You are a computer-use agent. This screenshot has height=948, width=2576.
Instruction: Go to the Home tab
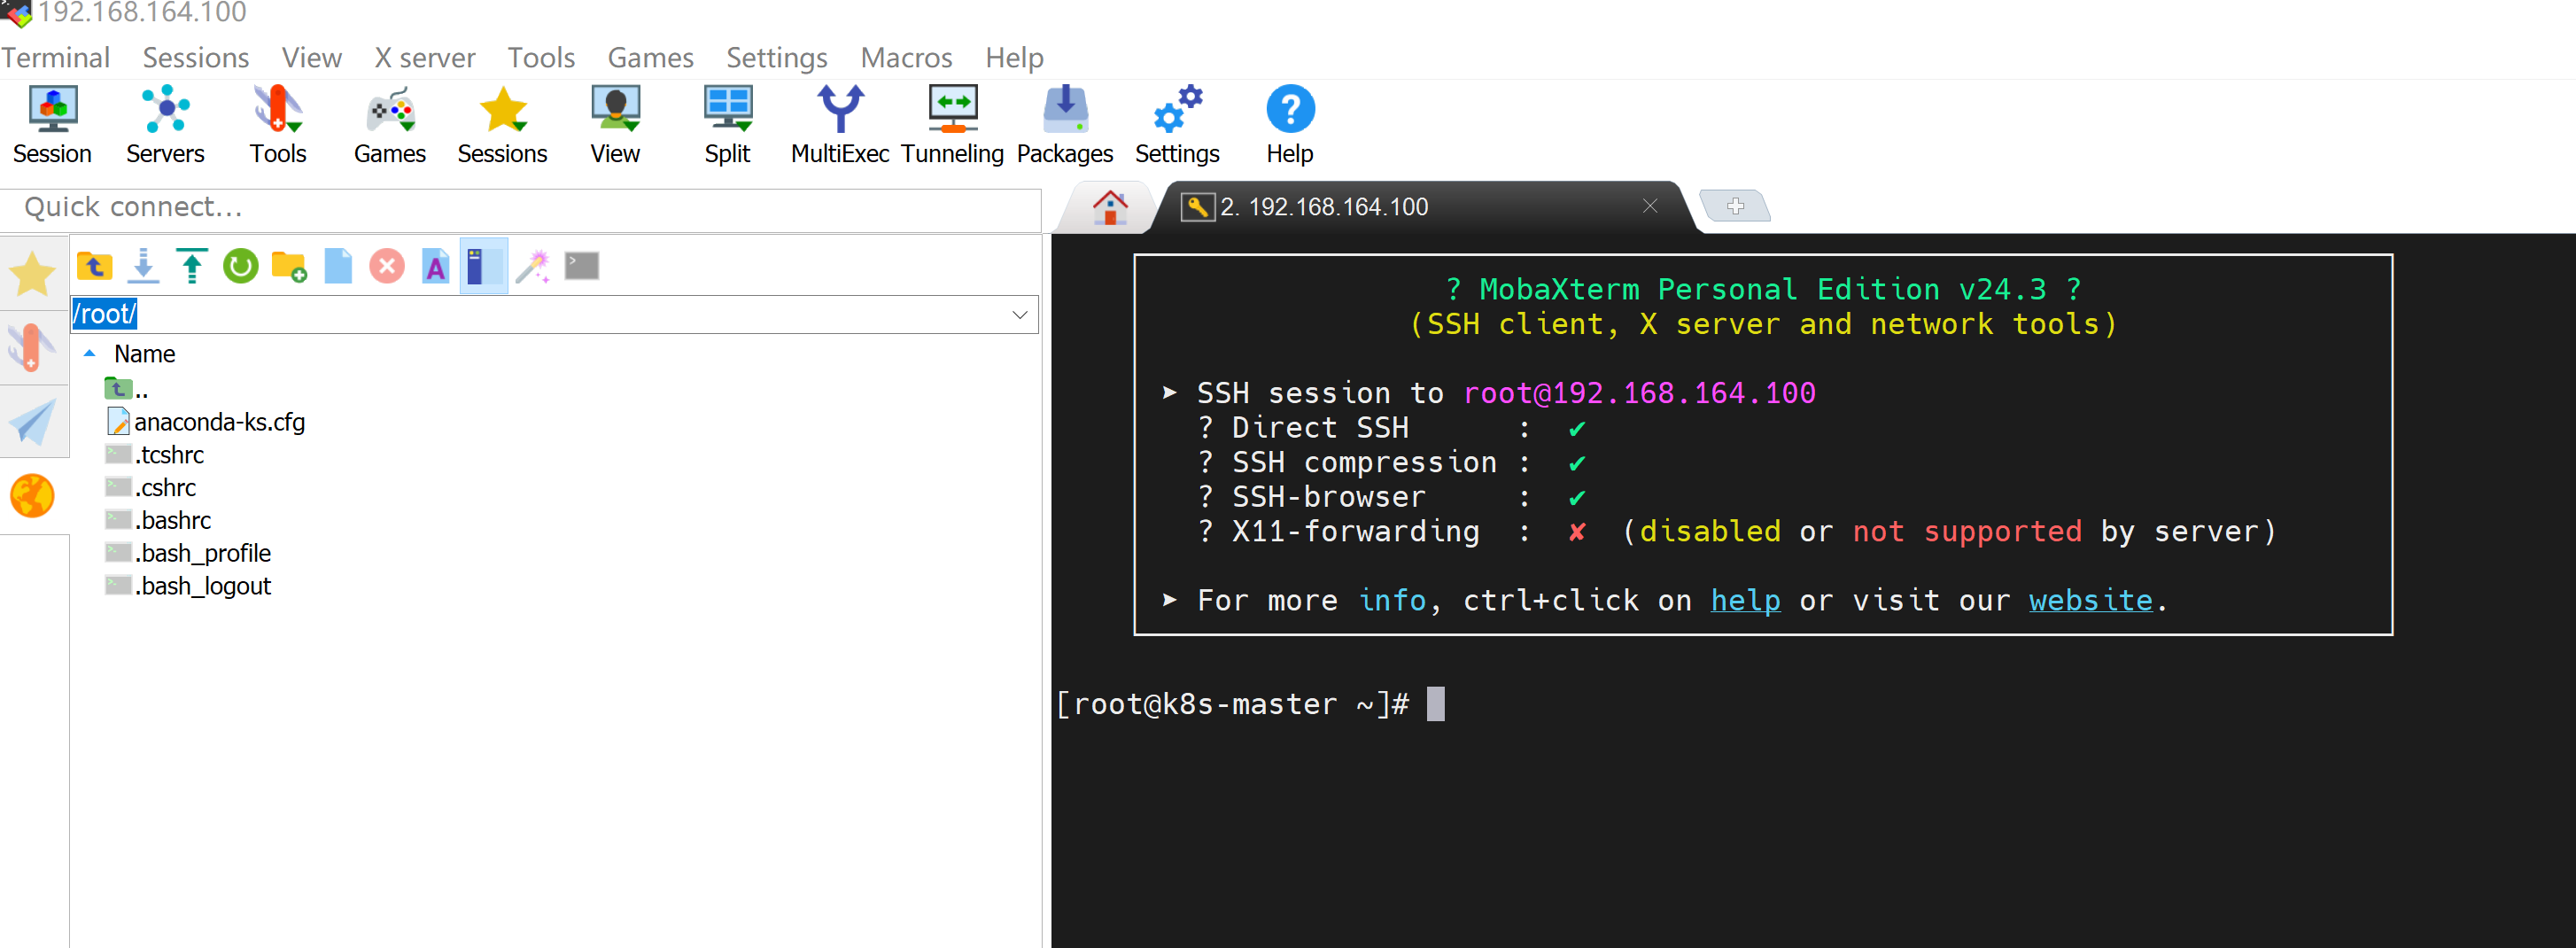pos(1109,207)
